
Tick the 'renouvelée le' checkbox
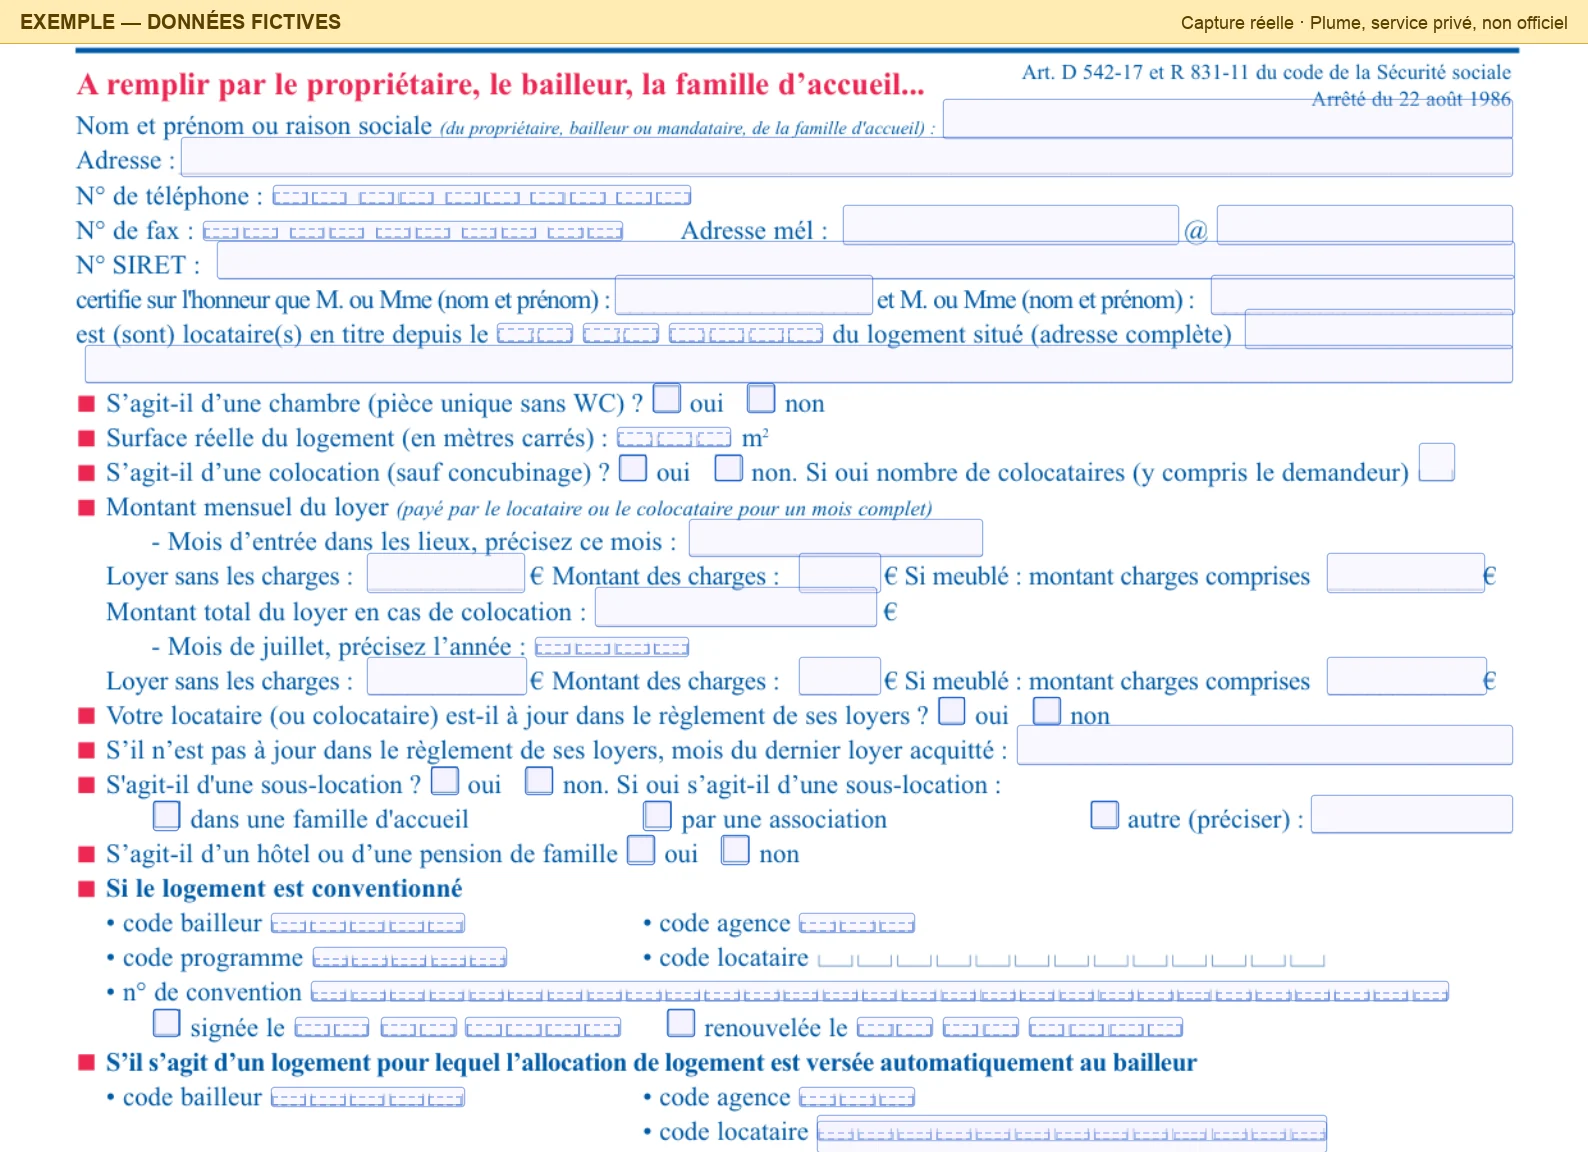click(681, 1023)
